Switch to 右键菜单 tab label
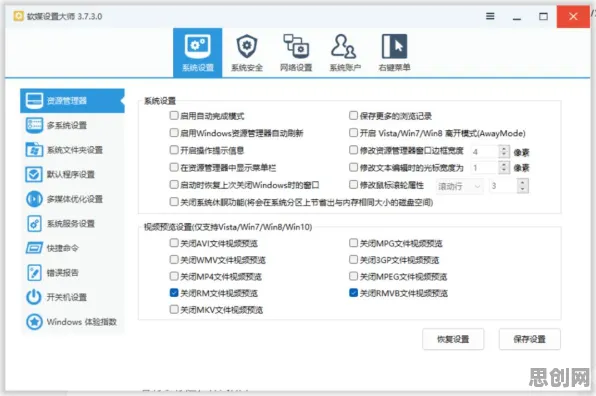 click(394, 68)
